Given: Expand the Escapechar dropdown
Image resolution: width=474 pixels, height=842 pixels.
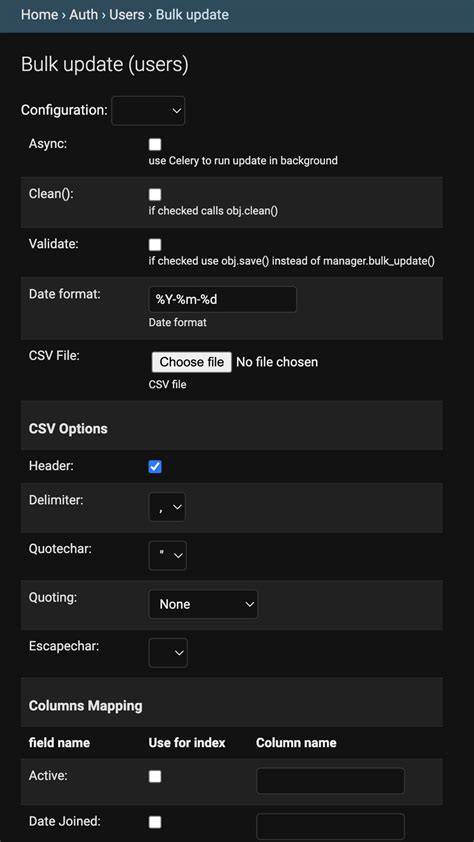Looking at the screenshot, I should 168,653.
